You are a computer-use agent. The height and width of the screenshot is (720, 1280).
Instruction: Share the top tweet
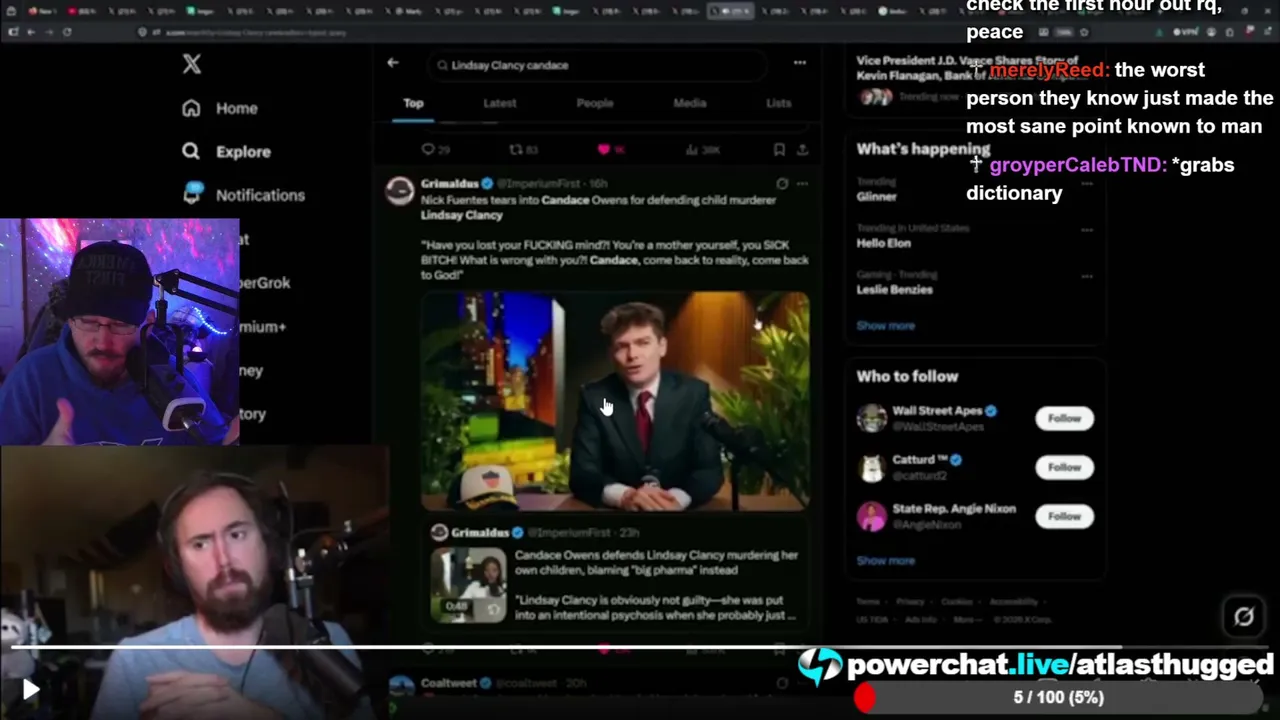coord(802,149)
